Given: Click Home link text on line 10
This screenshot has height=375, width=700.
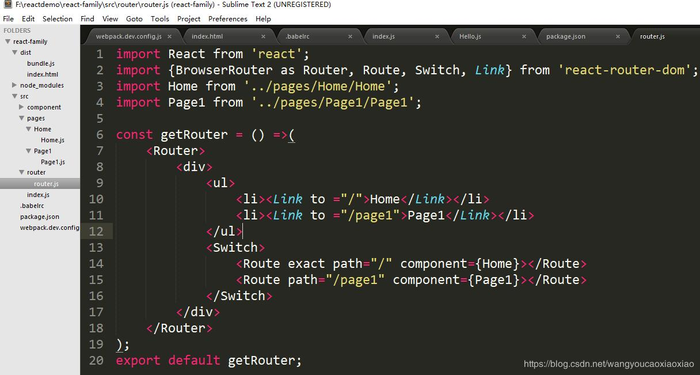Looking at the screenshot, I should pyautogui.click(x=385, y=199).
